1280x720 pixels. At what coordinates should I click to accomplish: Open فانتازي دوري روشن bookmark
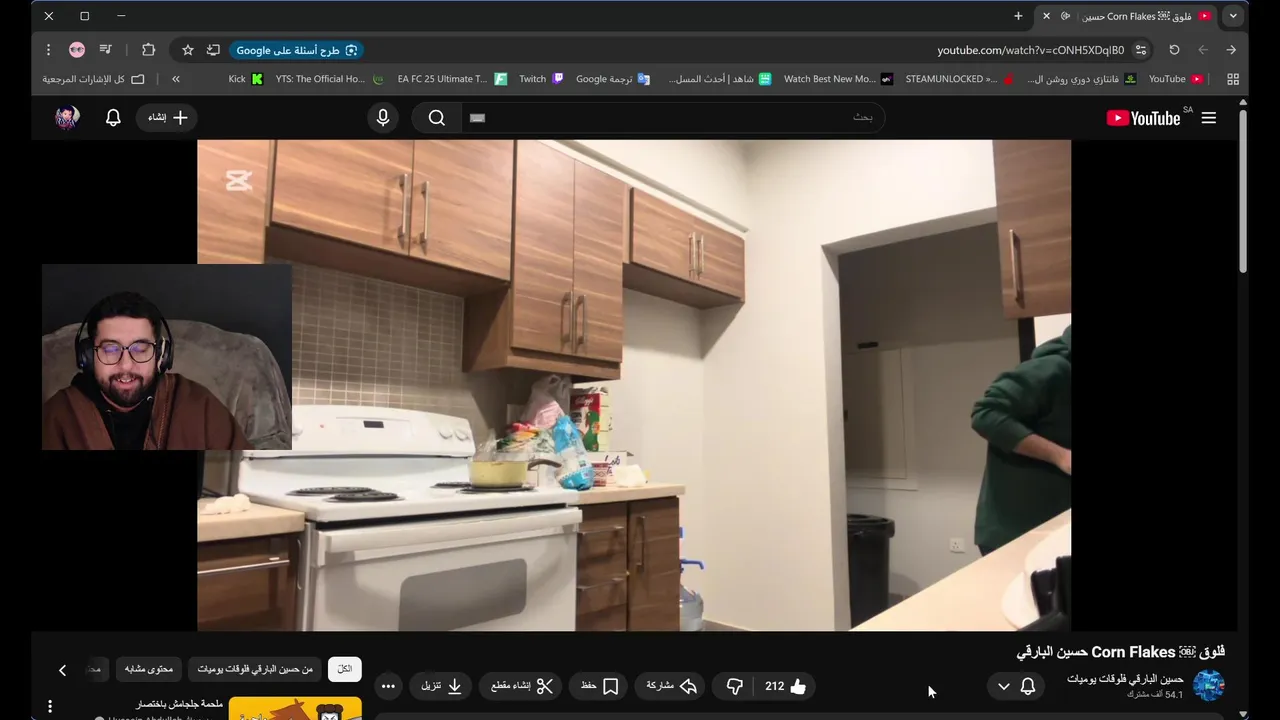(1082, 79)
